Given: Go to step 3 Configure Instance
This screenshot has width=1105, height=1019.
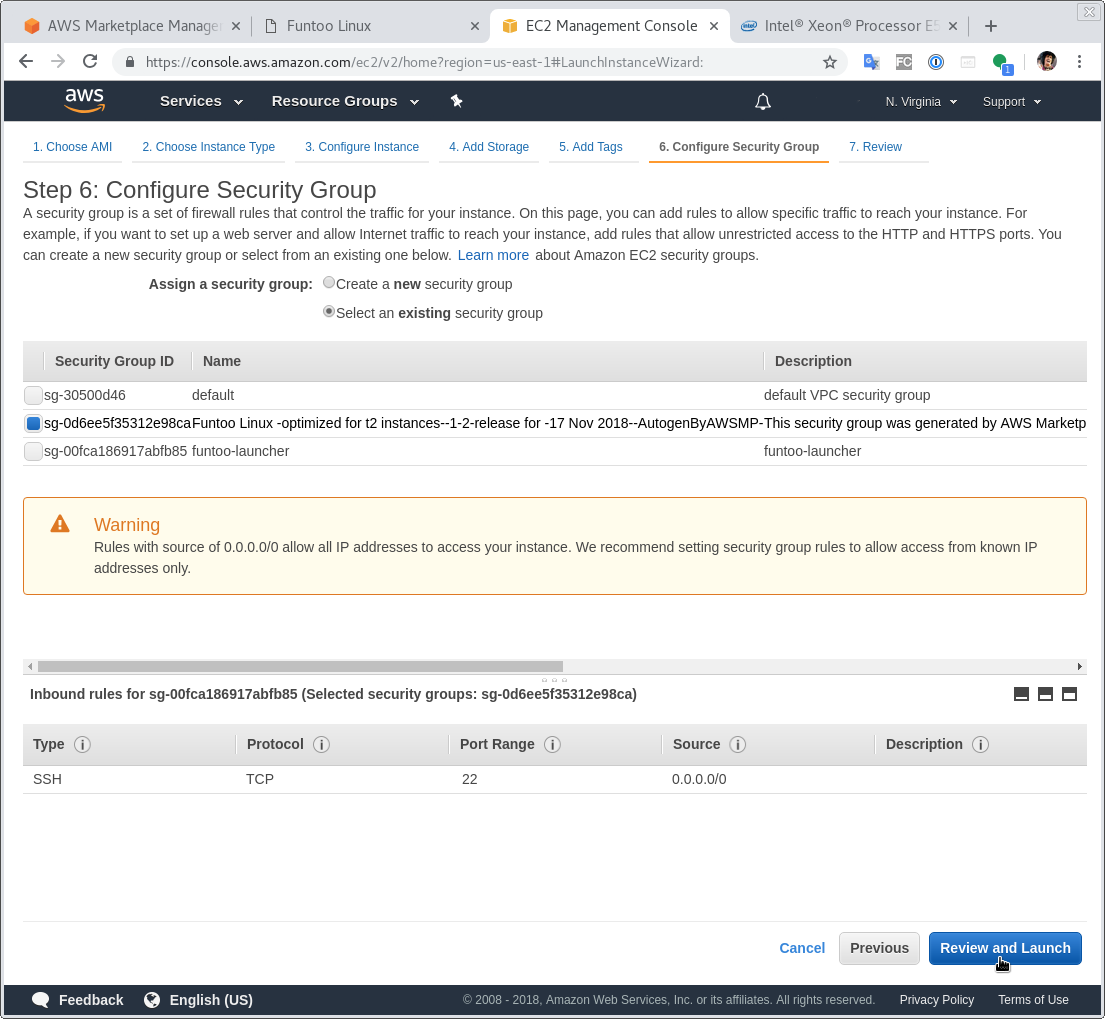Looking at the screenshot, I should click(362, 147).
